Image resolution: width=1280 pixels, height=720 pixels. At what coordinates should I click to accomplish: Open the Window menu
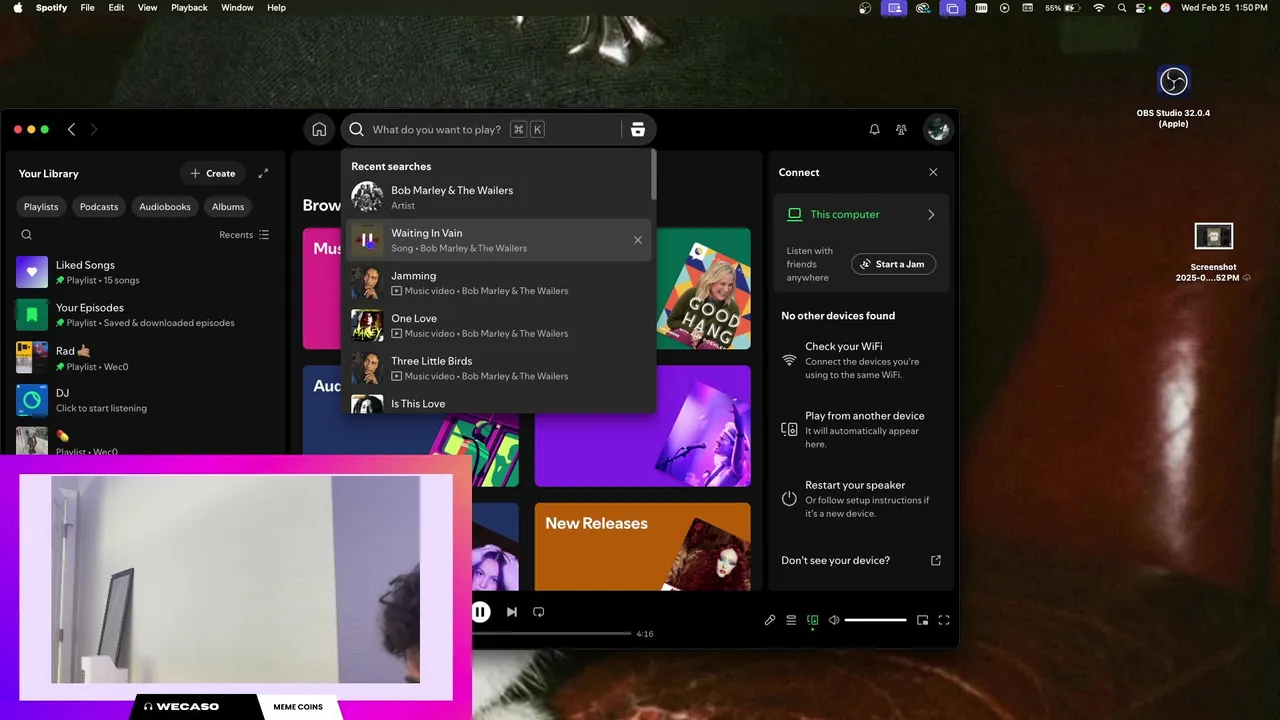[x=237, y=7]
